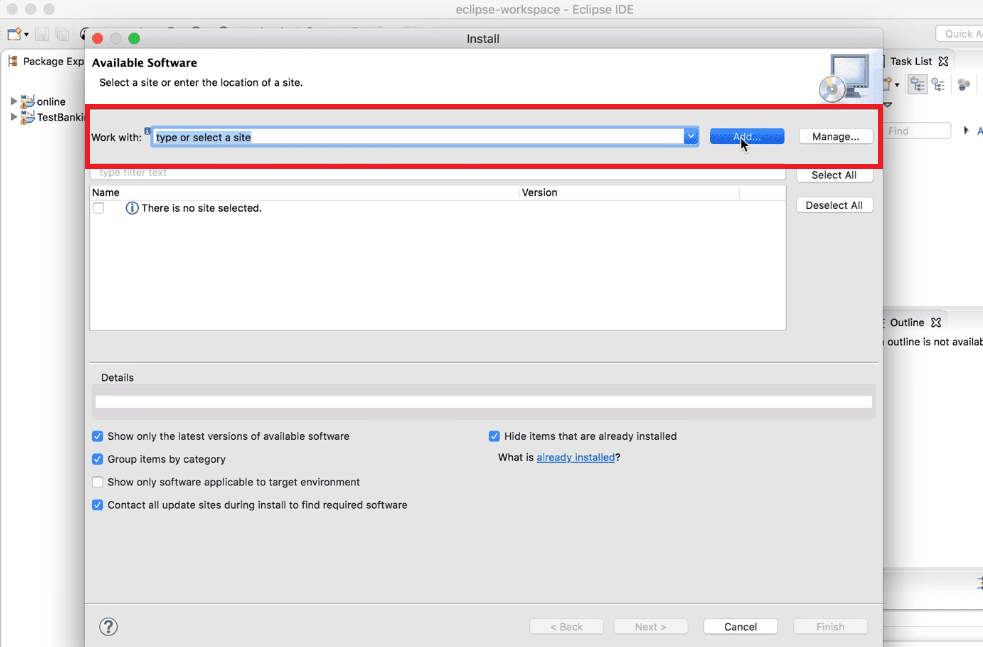
Task: Close the Outline view via X icon
Action: [x=936, y=322]
